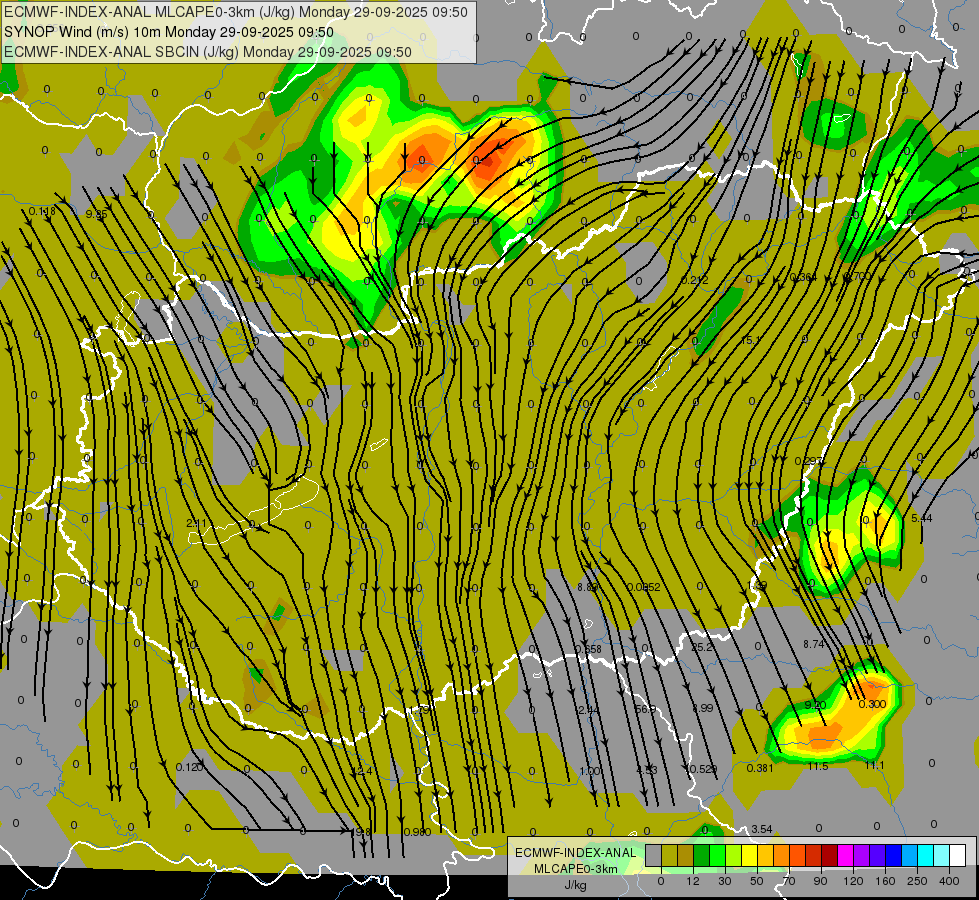
Task: Click the map value 0.558
Action: click(588, 649)
